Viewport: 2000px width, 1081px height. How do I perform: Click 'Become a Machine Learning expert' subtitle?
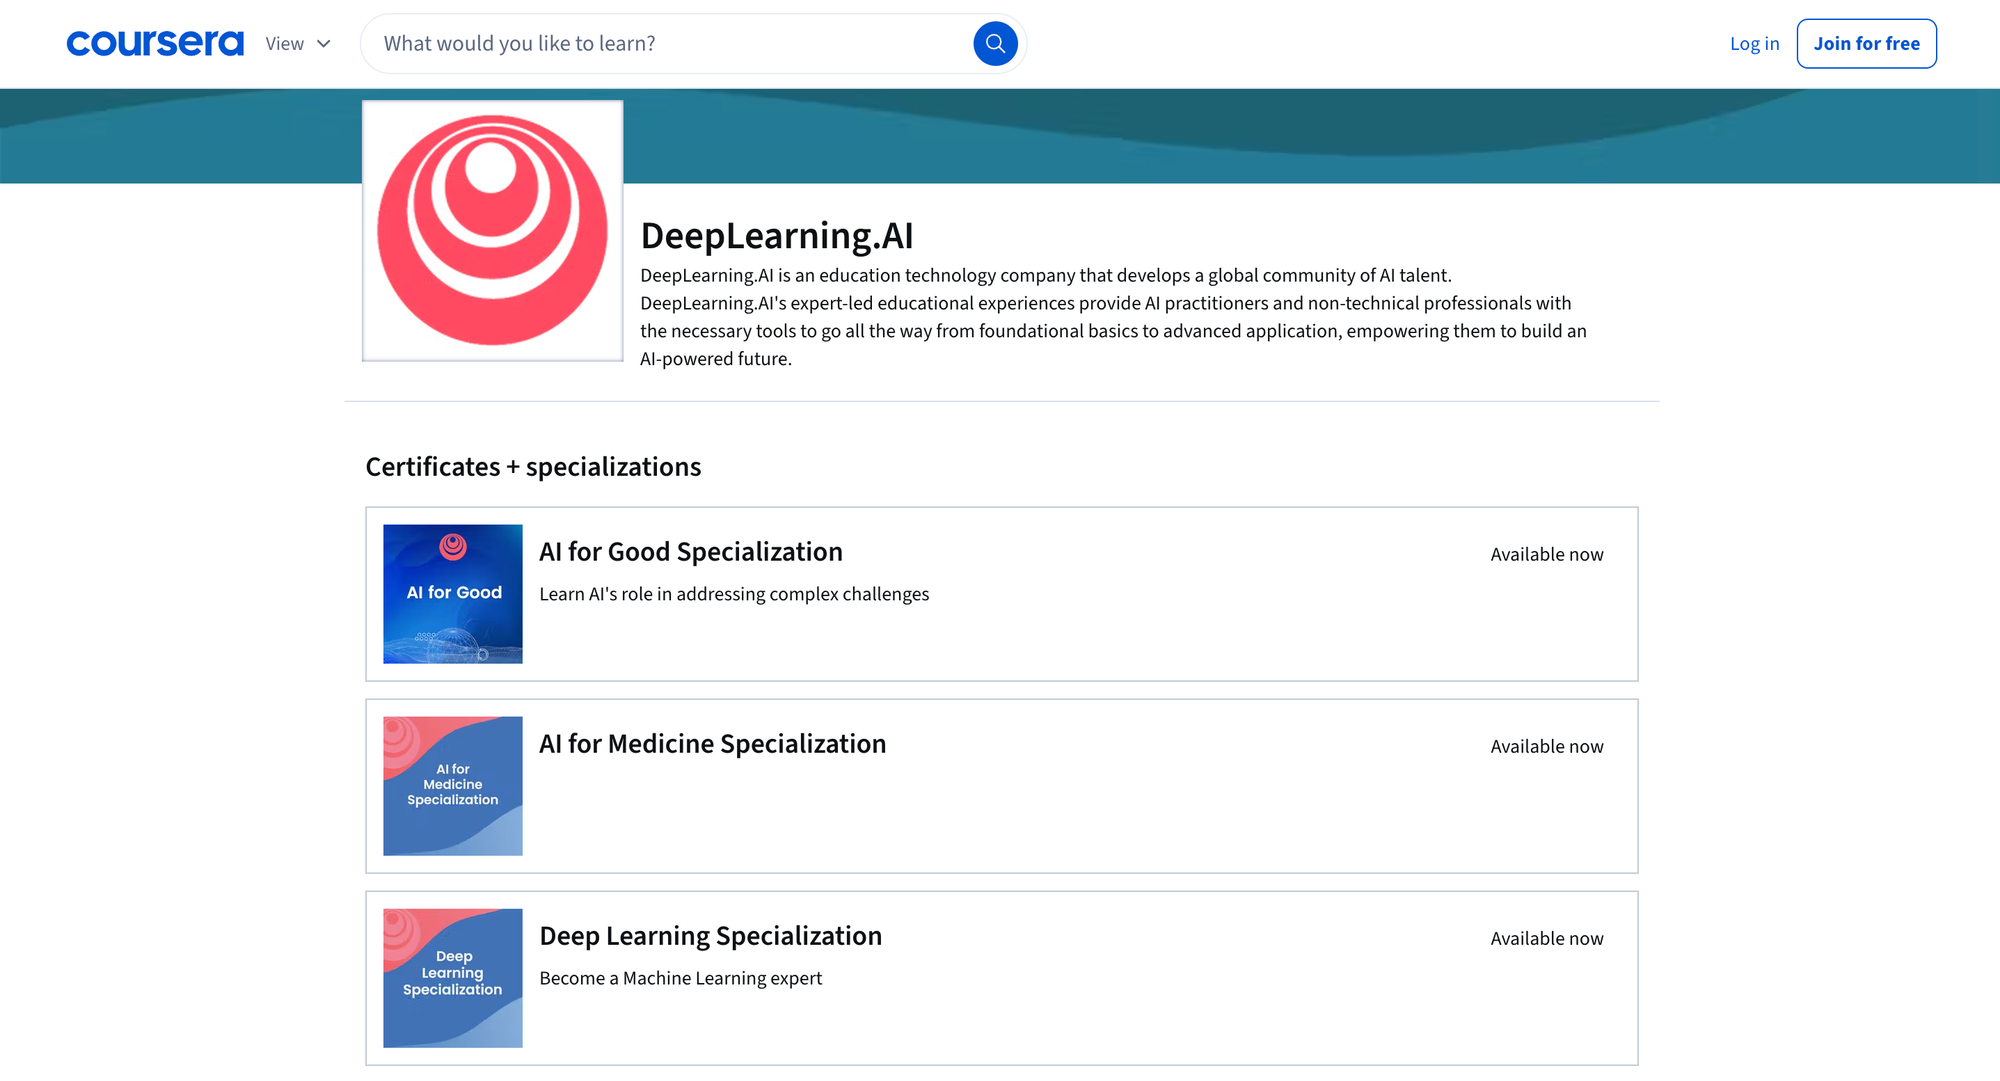pos(680,978)
